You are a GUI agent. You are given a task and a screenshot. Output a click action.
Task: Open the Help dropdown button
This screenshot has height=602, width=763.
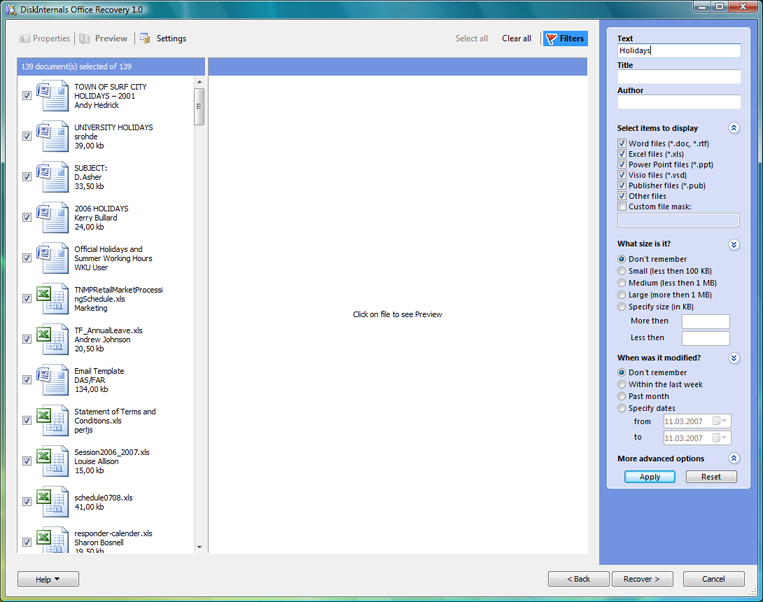tap(48, 579)
